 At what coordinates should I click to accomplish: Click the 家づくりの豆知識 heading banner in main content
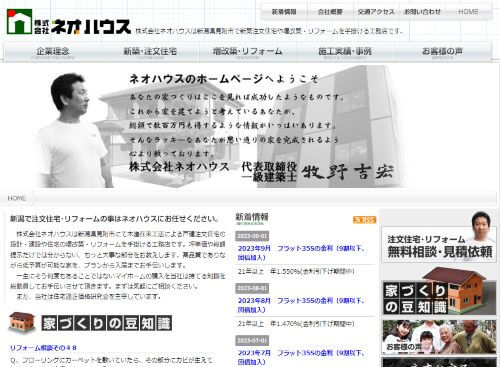(x=107, y=323)
